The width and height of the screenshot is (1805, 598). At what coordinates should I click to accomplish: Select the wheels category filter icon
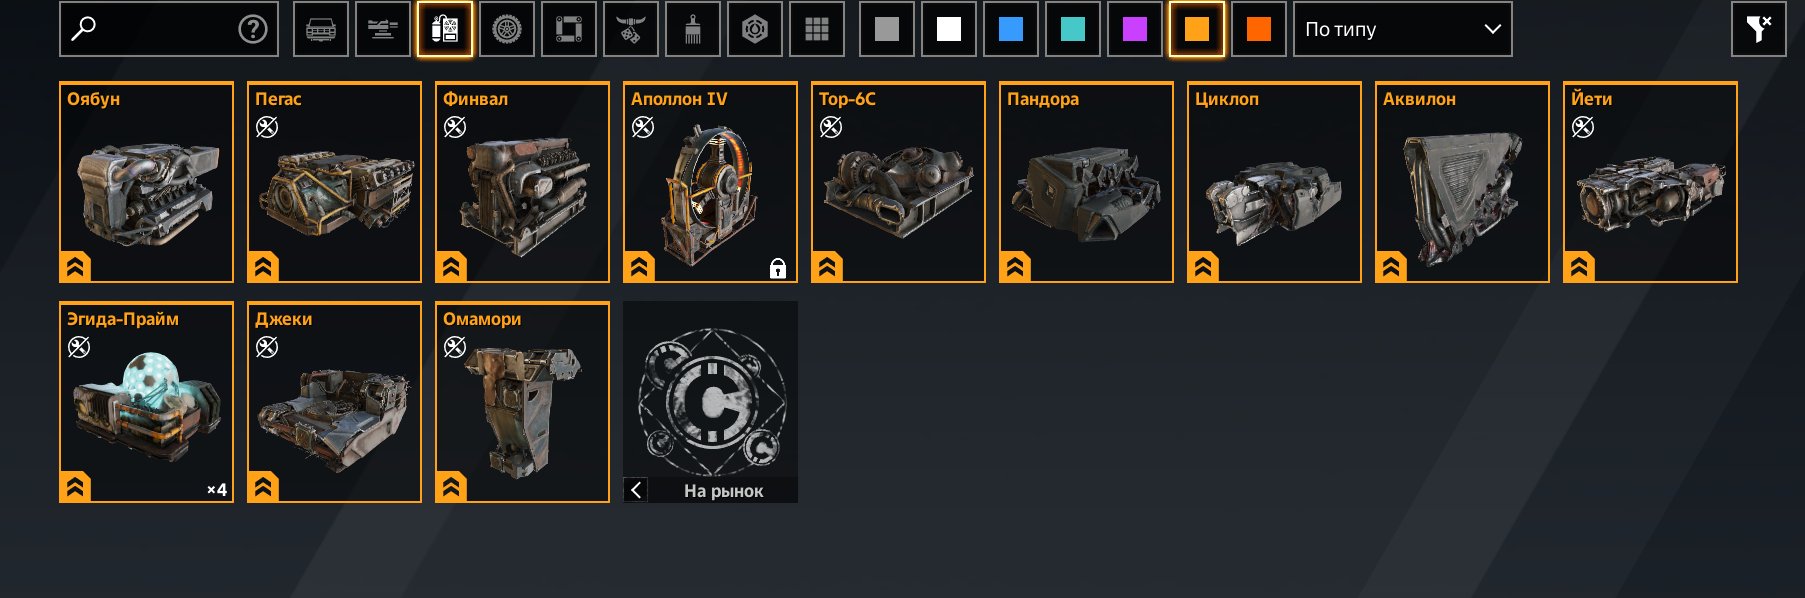[507, 29]
